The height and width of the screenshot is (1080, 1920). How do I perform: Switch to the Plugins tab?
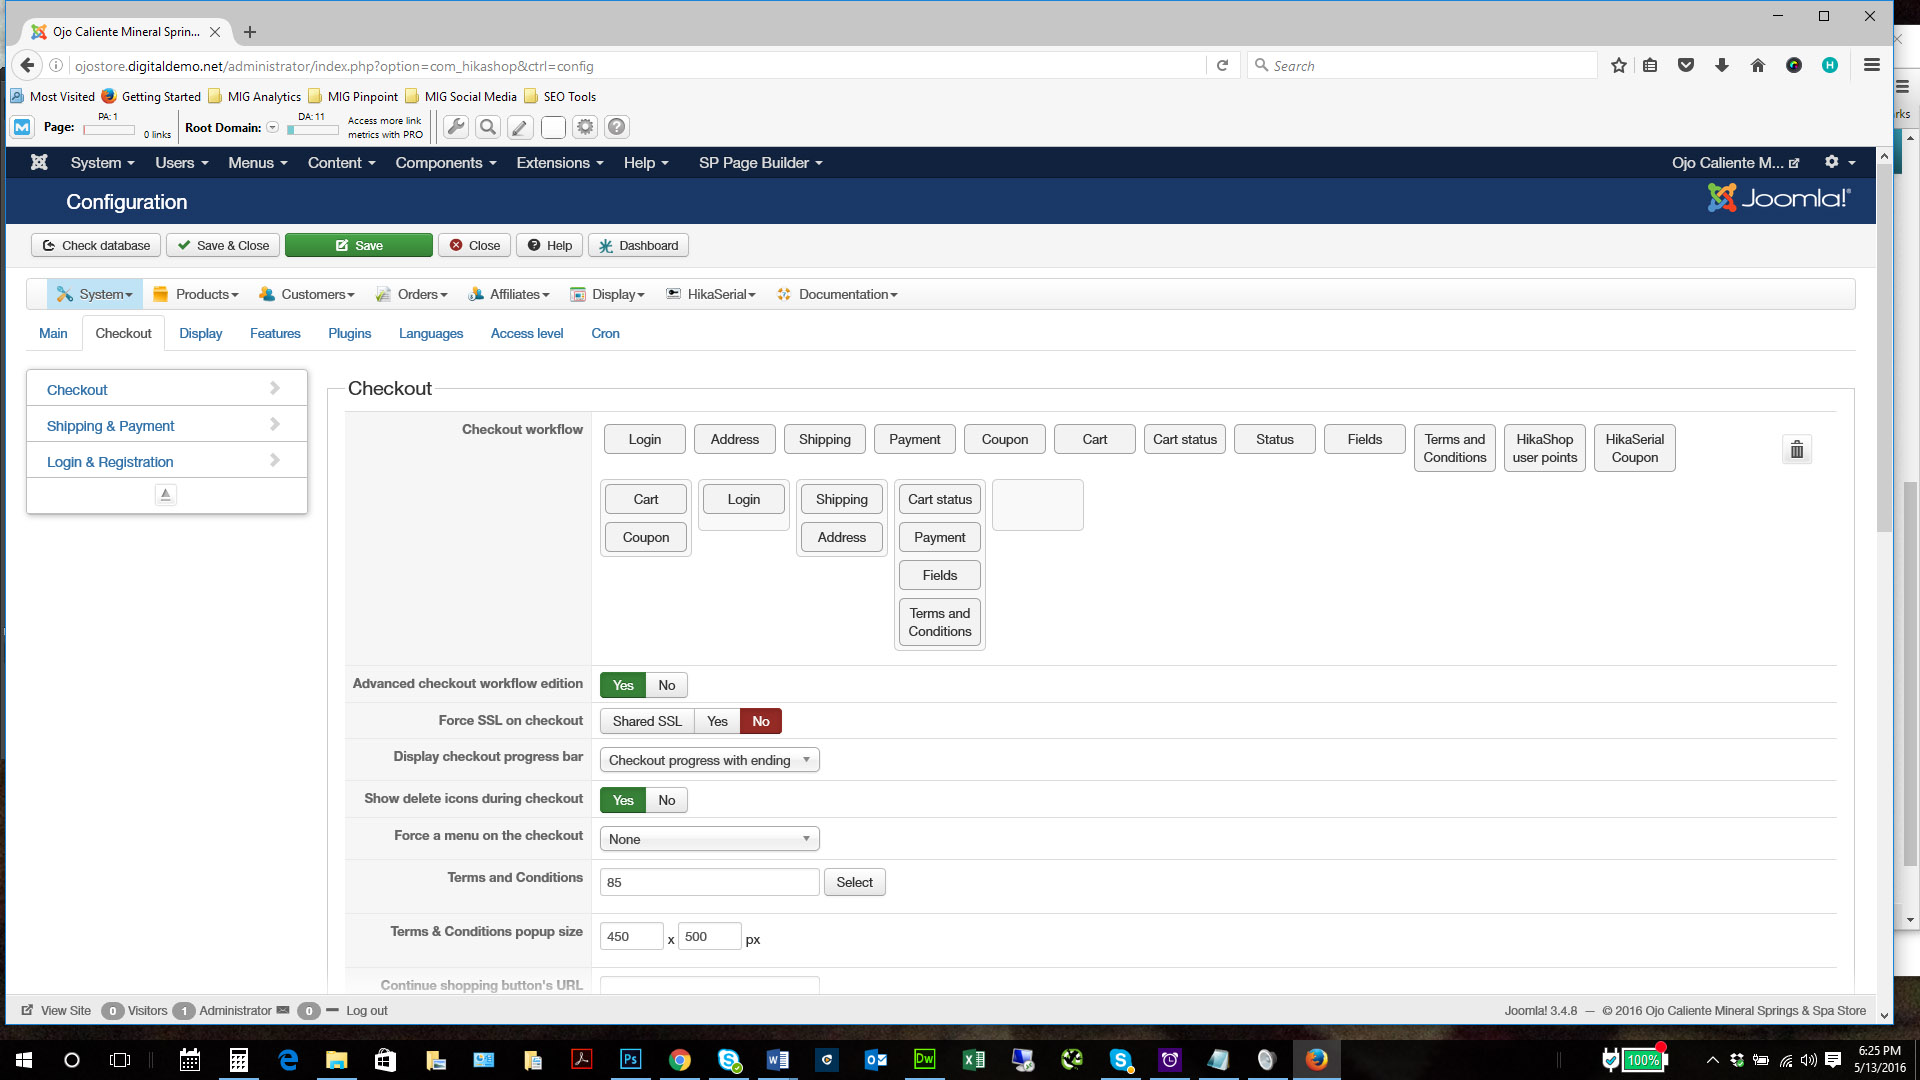349,333
